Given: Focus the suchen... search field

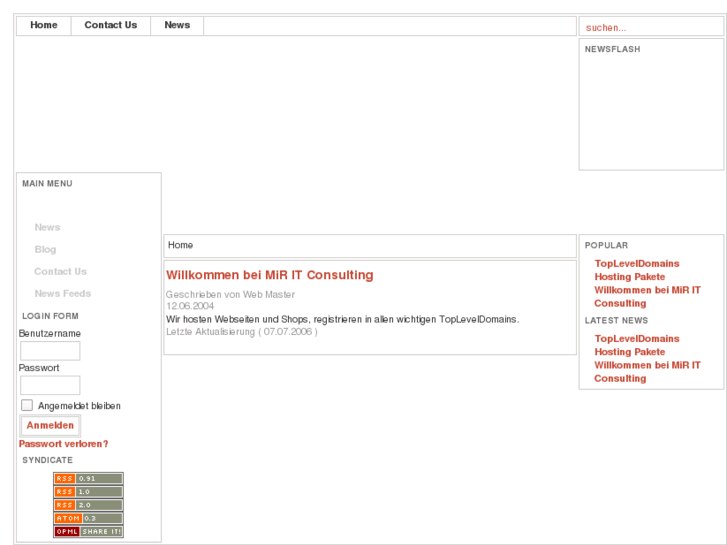Looking at the screenshot, I should (x=651, y=27).
